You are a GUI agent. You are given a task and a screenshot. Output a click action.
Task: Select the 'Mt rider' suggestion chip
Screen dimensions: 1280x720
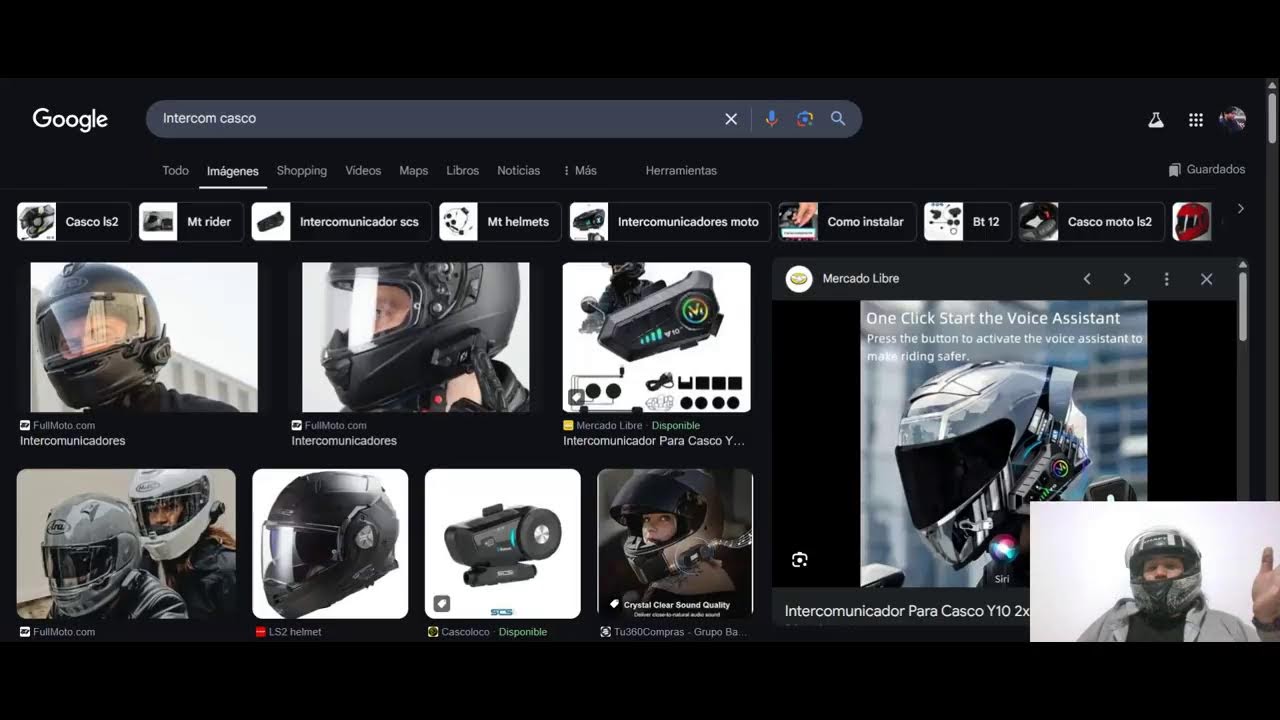pos(191,222)
